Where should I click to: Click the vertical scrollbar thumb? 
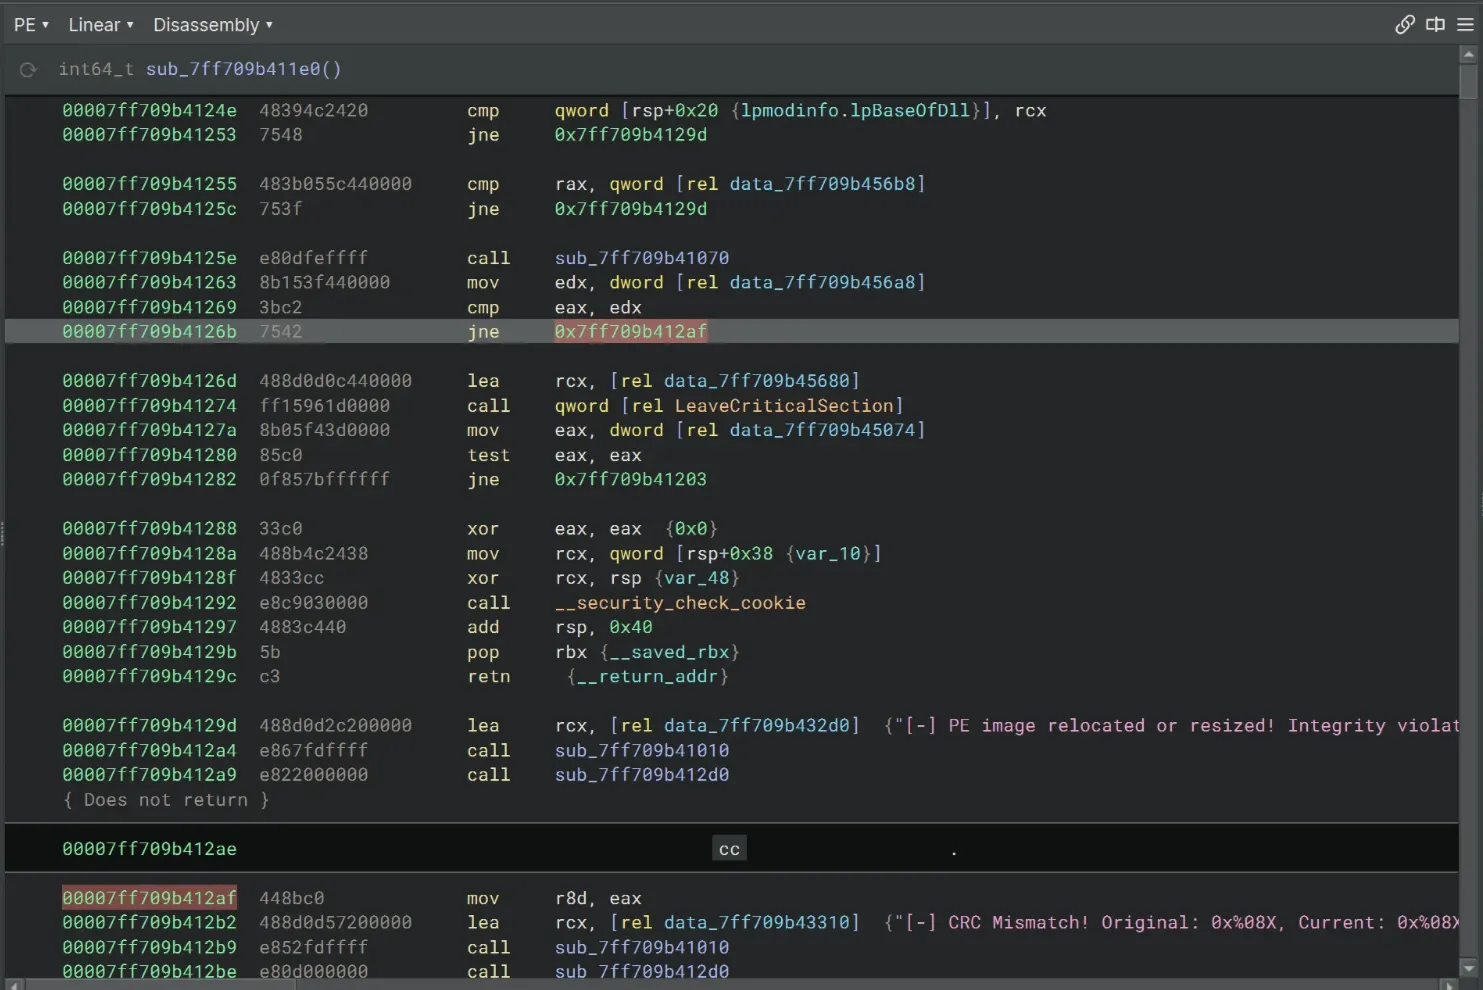pos(1468,82)
